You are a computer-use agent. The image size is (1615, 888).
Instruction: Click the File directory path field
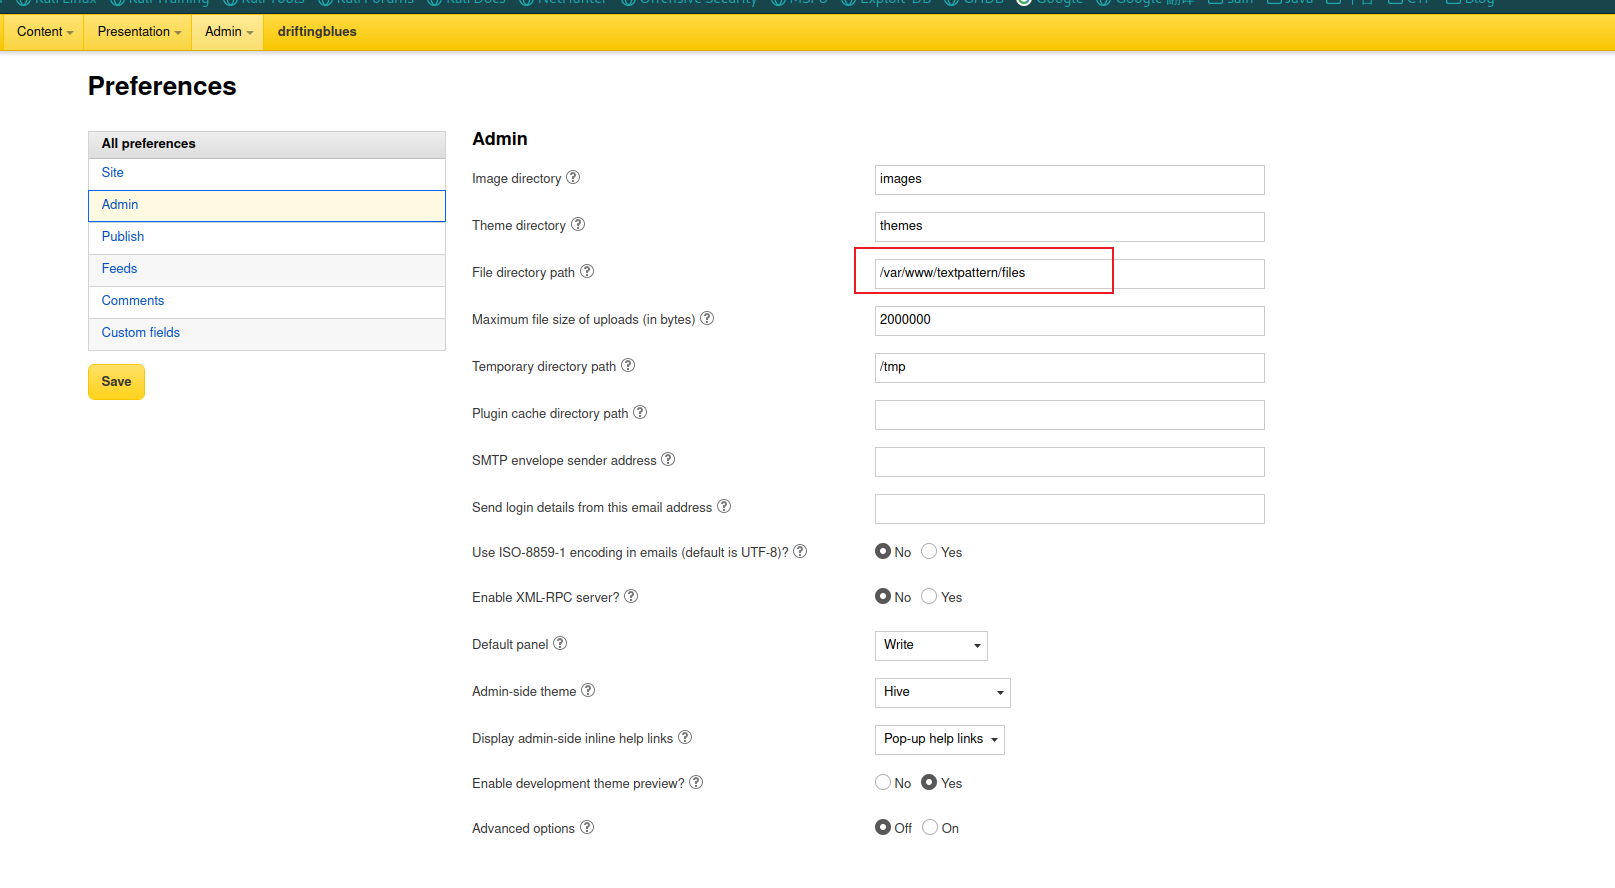1069,274
